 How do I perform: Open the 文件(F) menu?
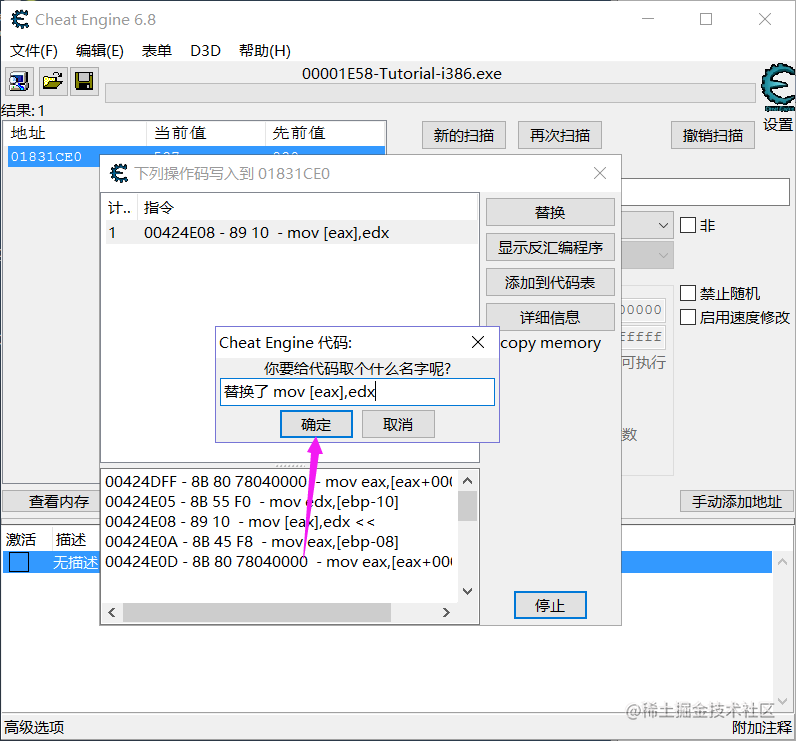[34, 51]
